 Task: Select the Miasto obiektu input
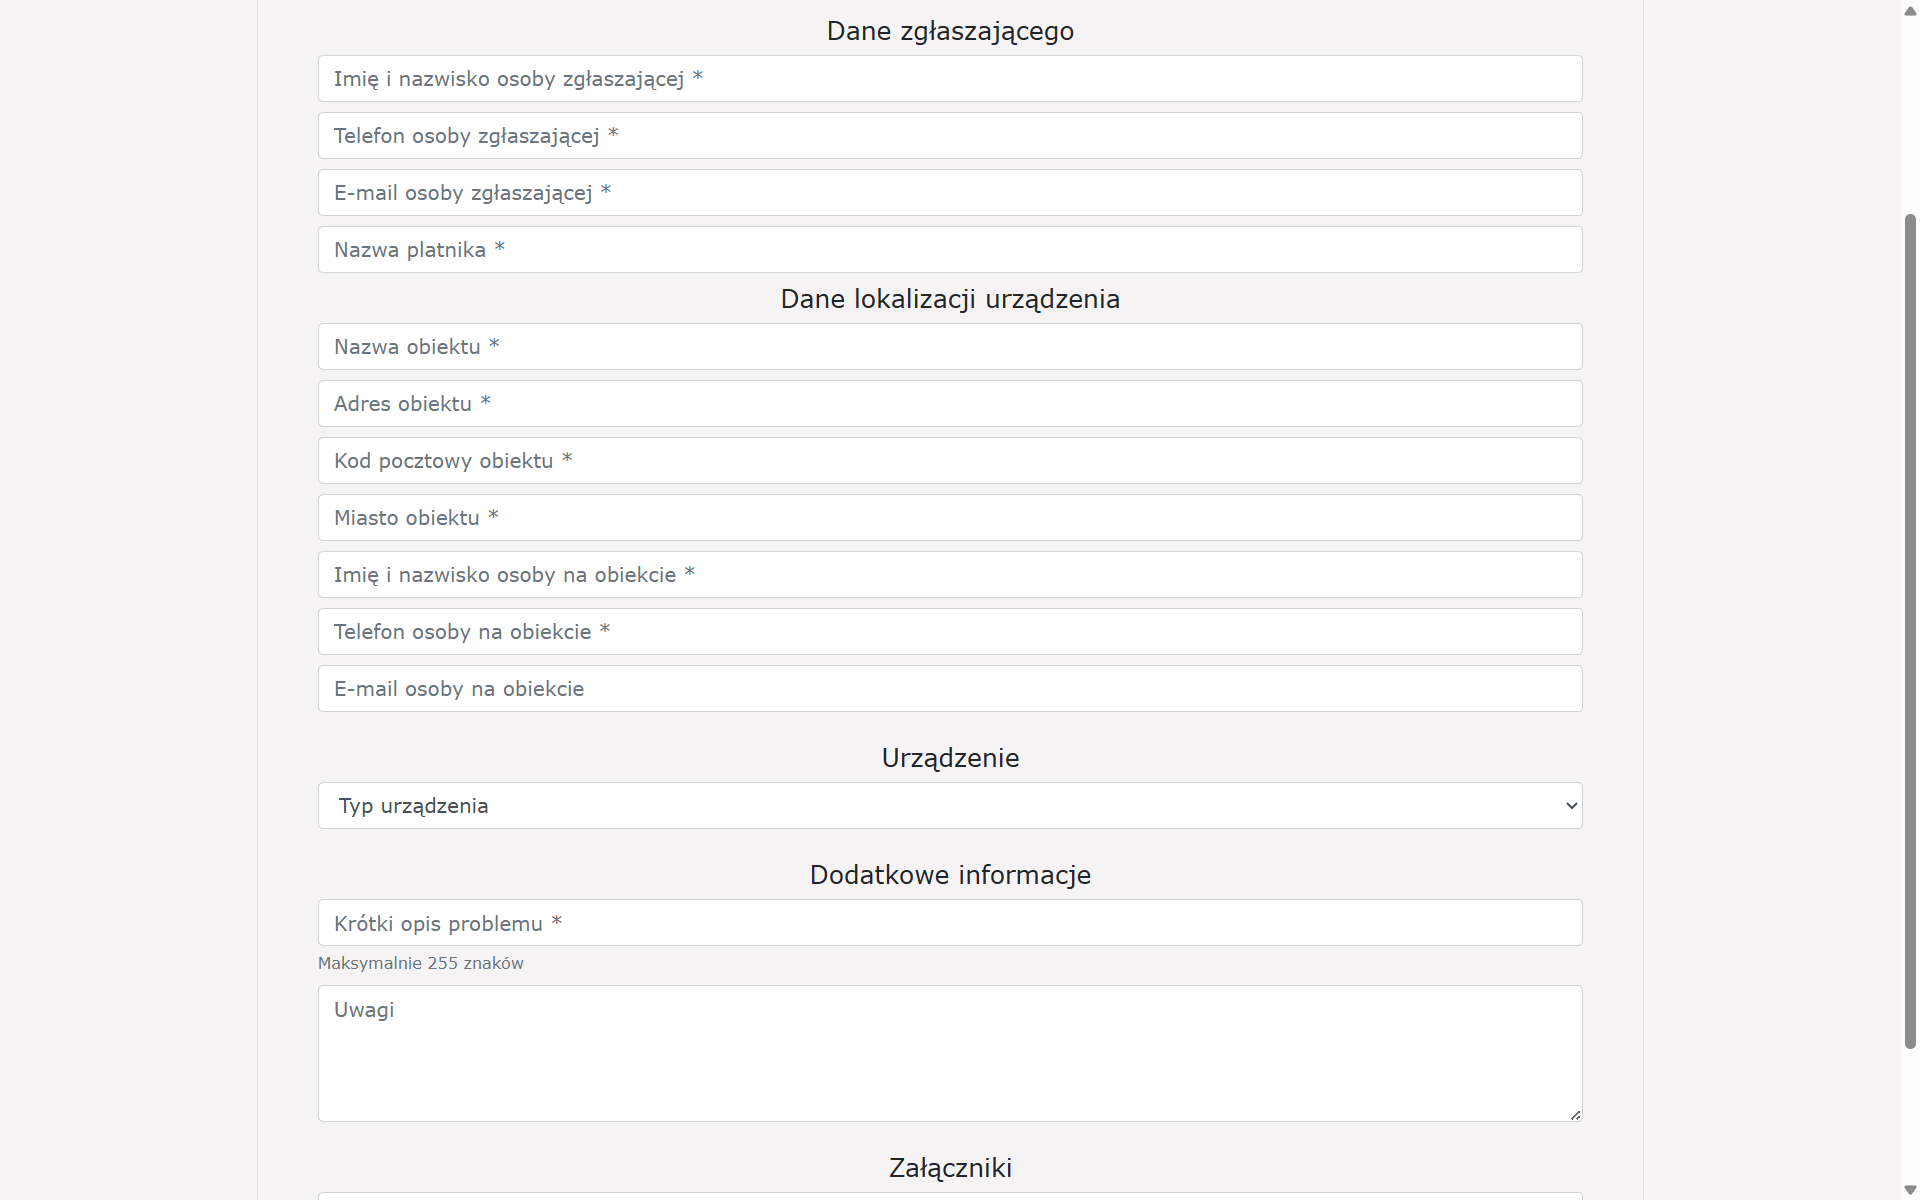coord(950,518)
